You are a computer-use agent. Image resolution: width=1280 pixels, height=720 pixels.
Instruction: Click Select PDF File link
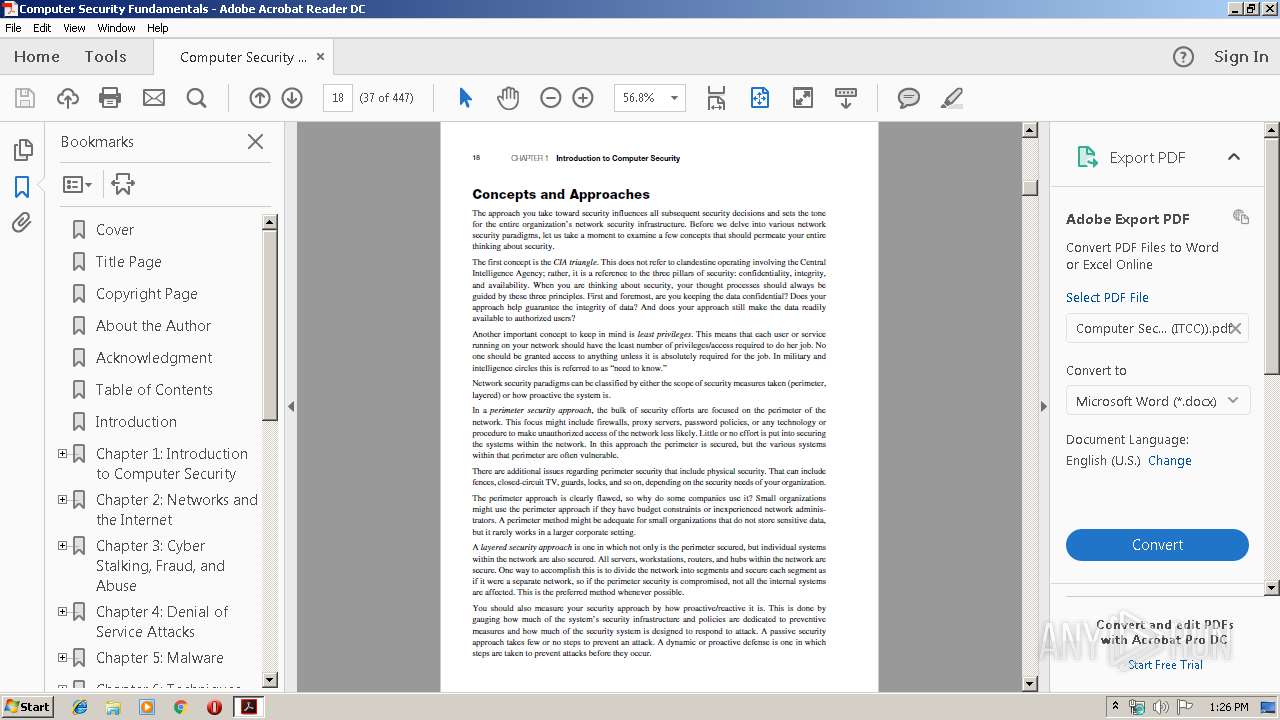[1107, 297]
